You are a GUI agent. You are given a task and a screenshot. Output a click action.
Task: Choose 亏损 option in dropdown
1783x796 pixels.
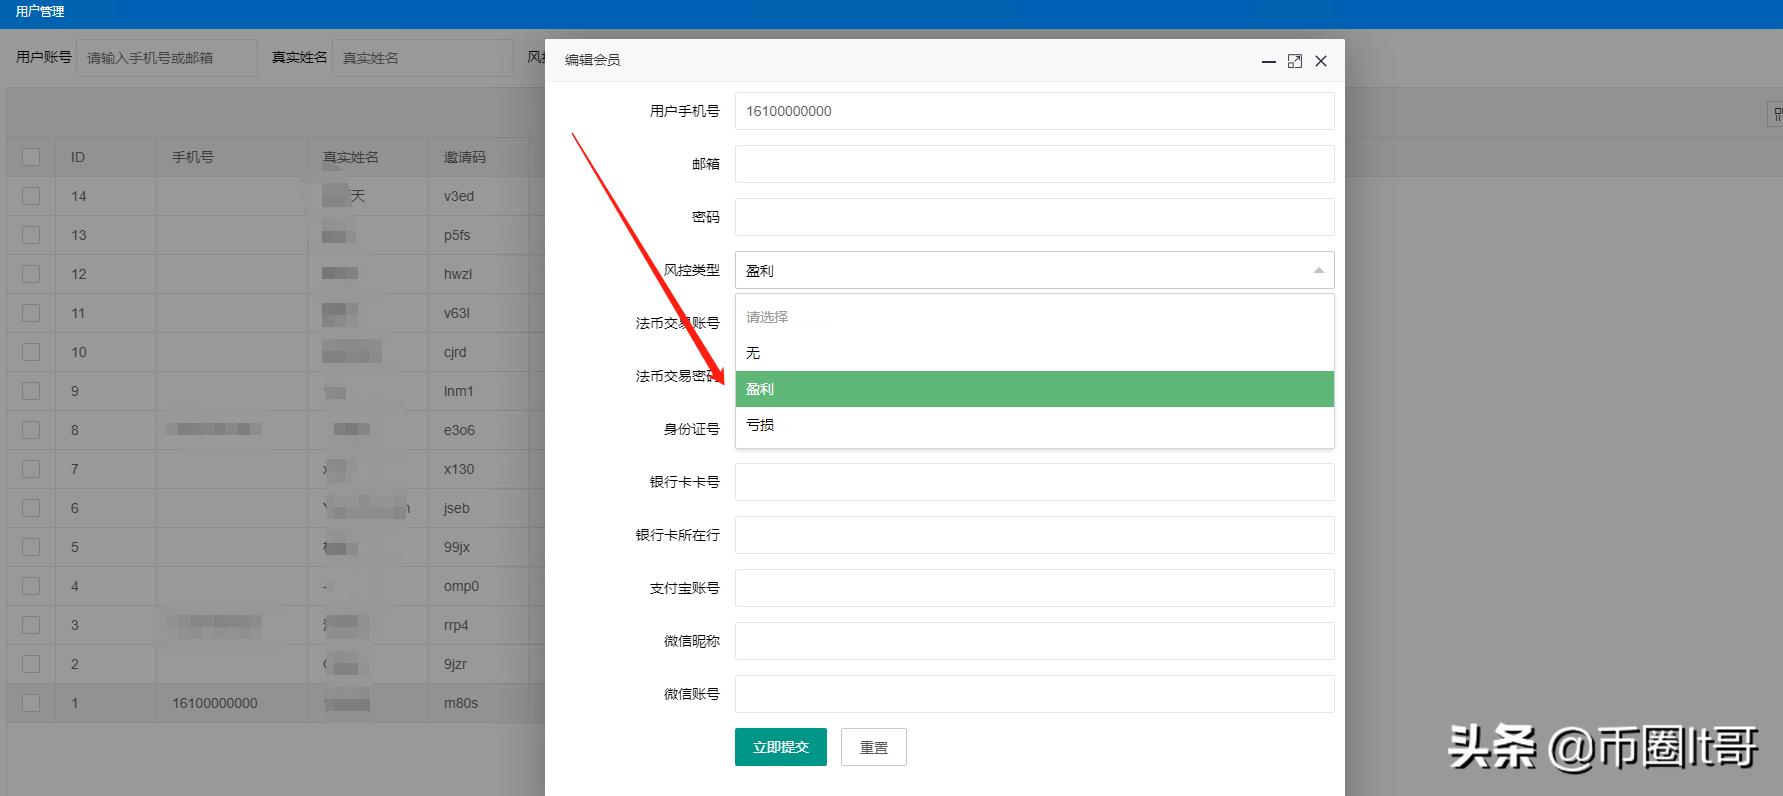pyautogui.click(x=1035, y=425)
